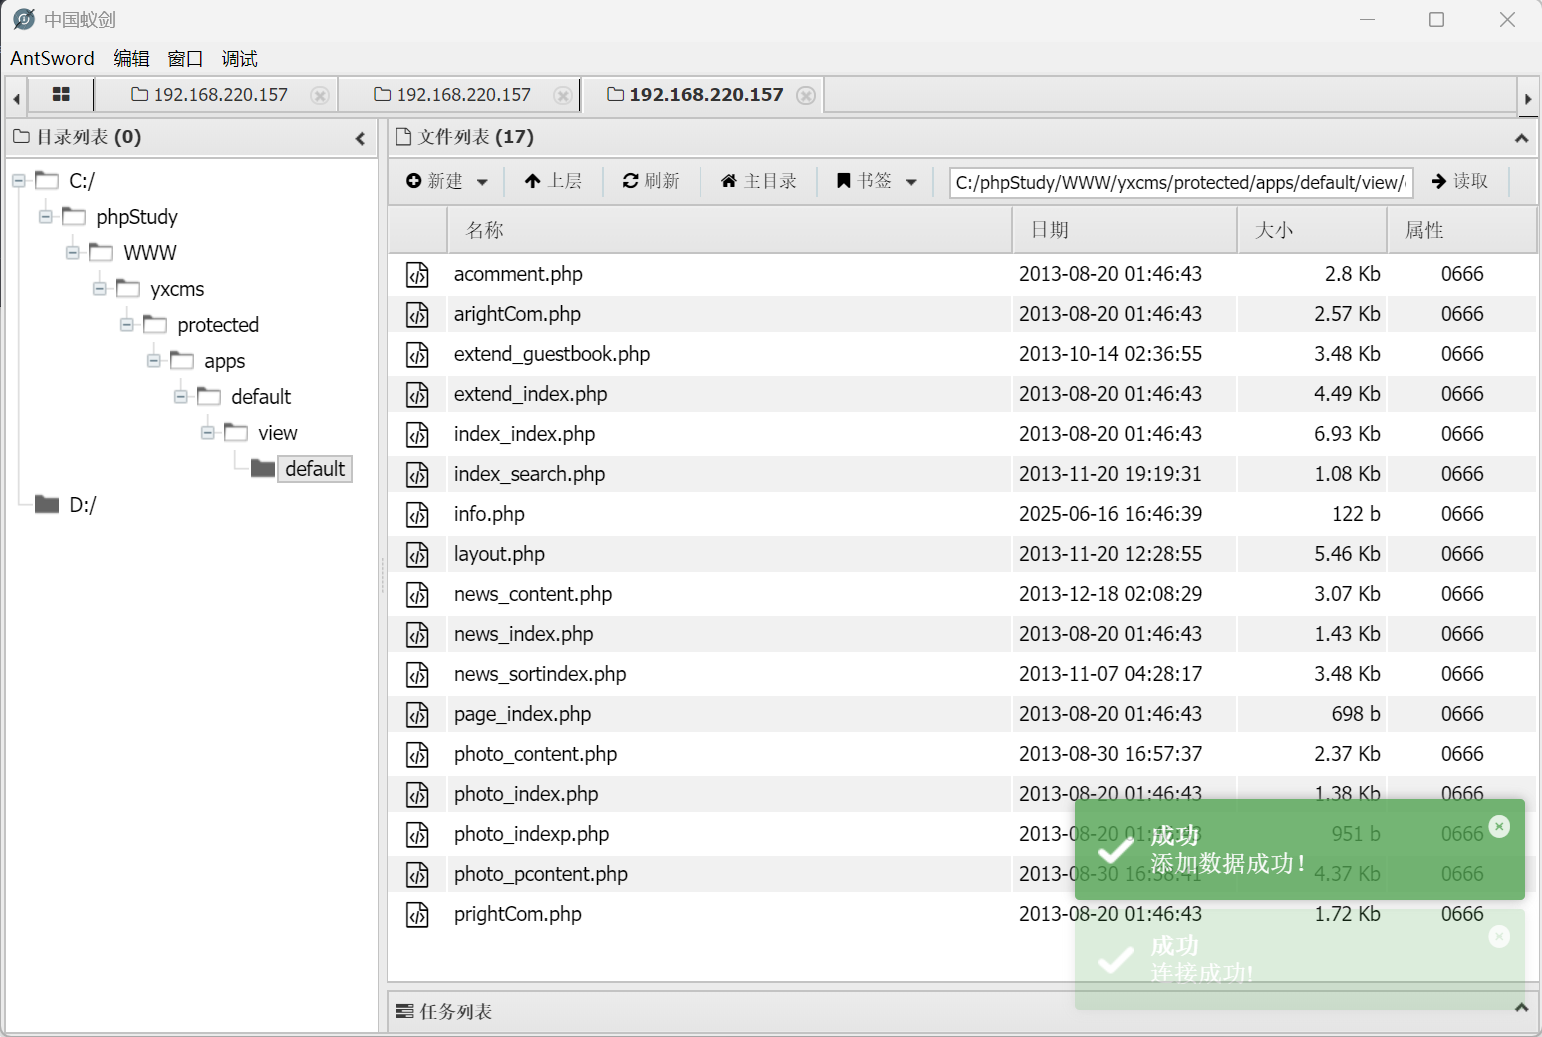Screen dimensions: 1542x1037
Task: Open the 窗口 menu
Action: [x=185, y=58]
